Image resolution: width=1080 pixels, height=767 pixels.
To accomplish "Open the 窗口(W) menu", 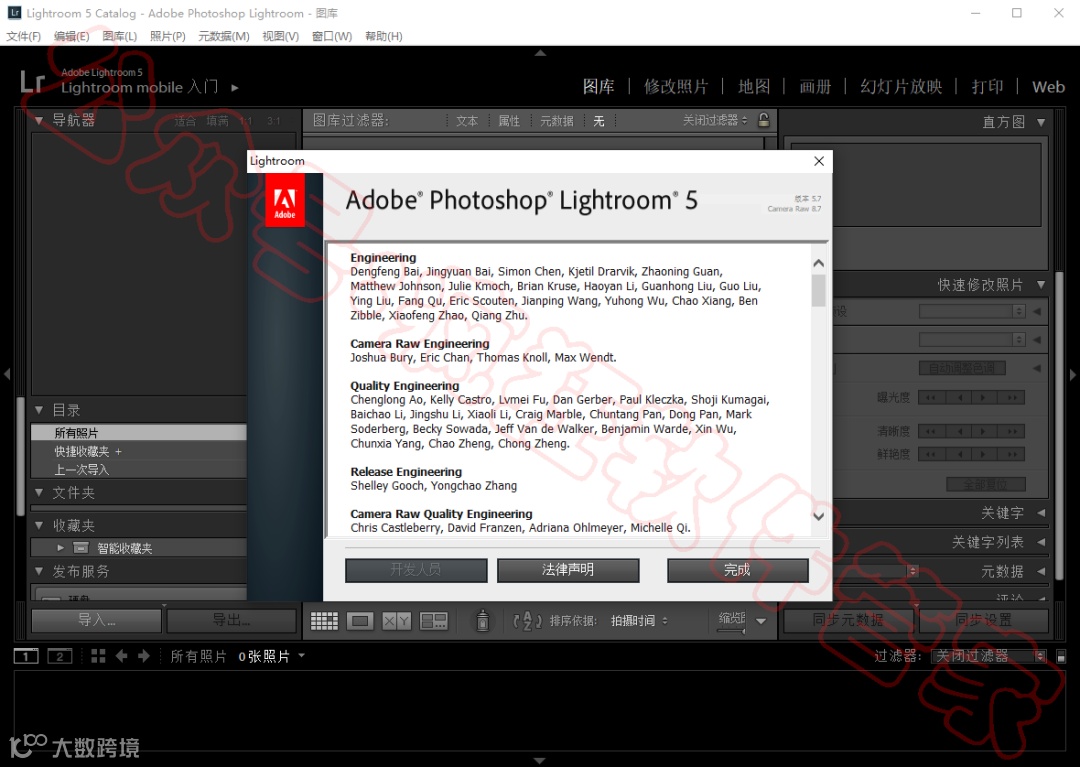I will click(332, 36).
